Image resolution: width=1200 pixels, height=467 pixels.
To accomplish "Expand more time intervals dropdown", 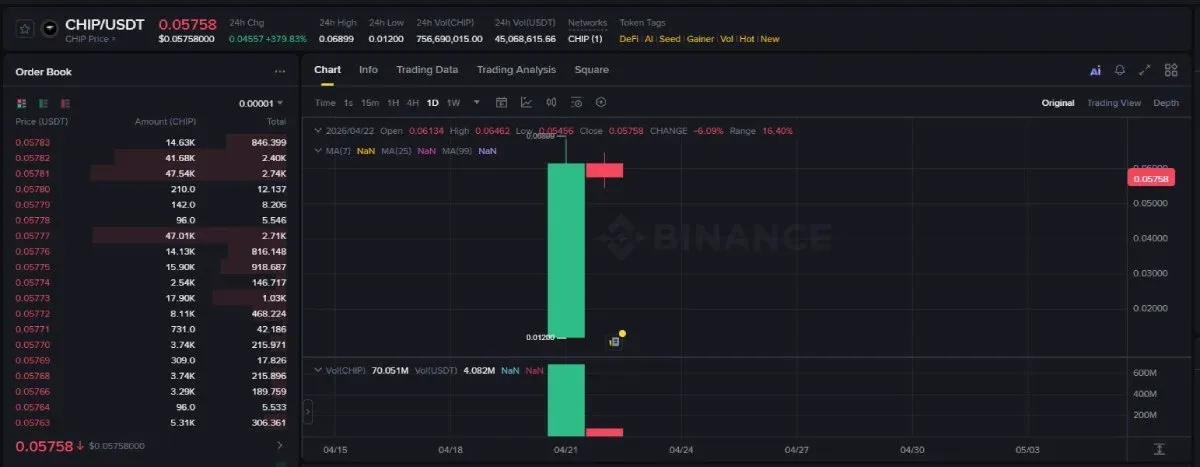I will tap(476, 102).
